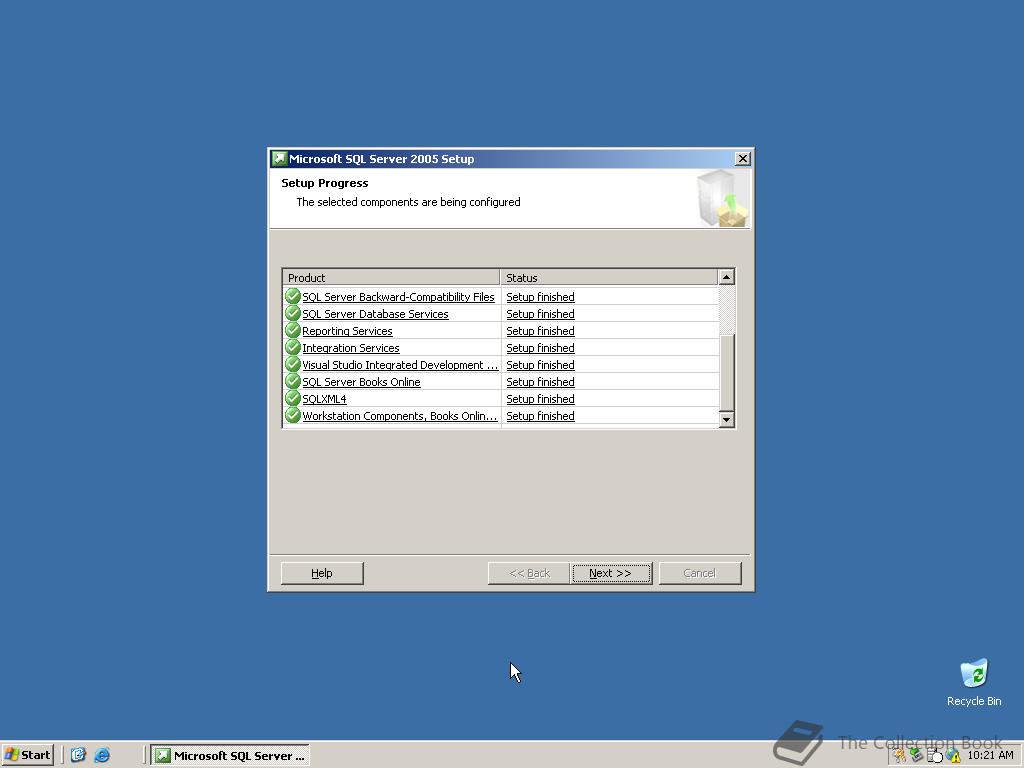Click Setup finished status for Reporting Services
The image size is (1024, 768).
541,331
